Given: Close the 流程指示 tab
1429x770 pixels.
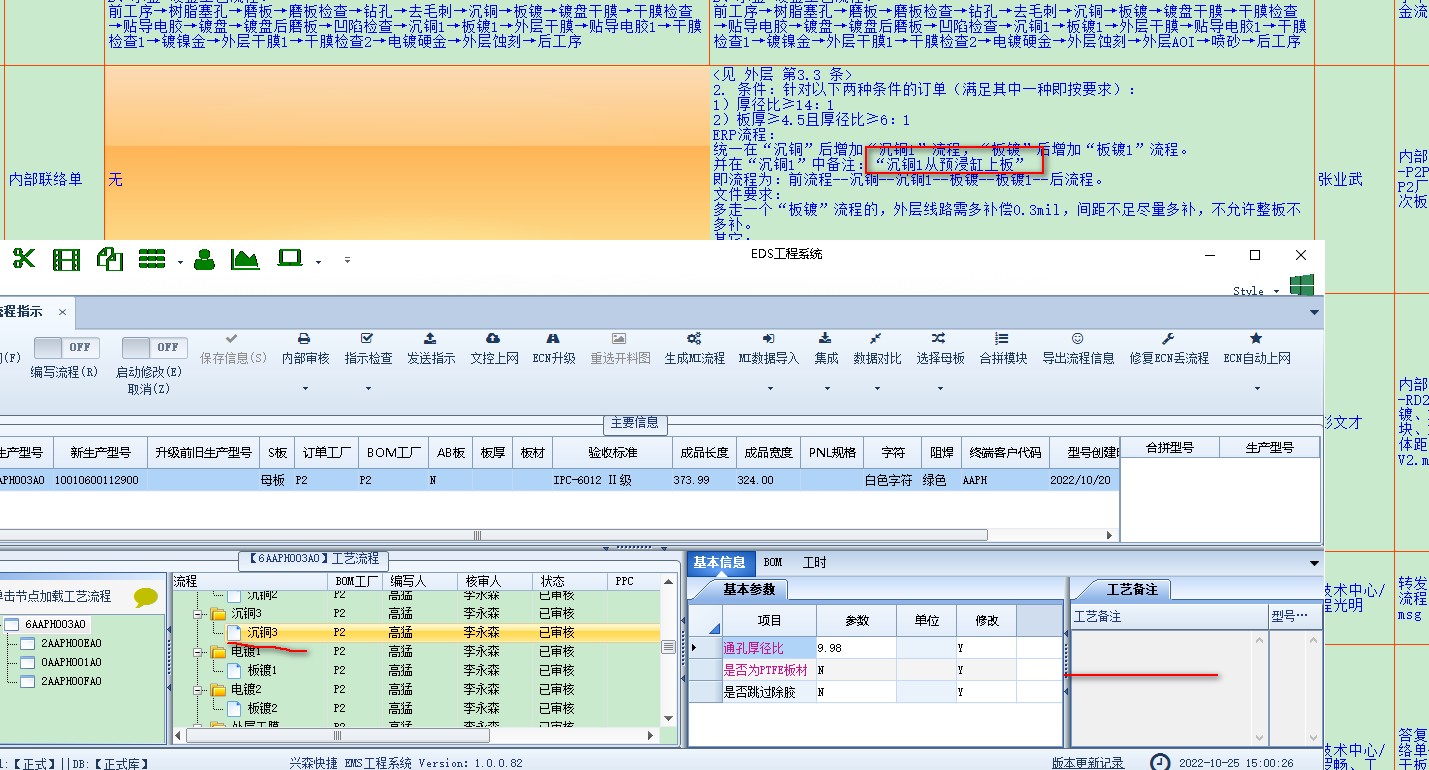Looking at the screenshot, I should click(x=62, y=312).
